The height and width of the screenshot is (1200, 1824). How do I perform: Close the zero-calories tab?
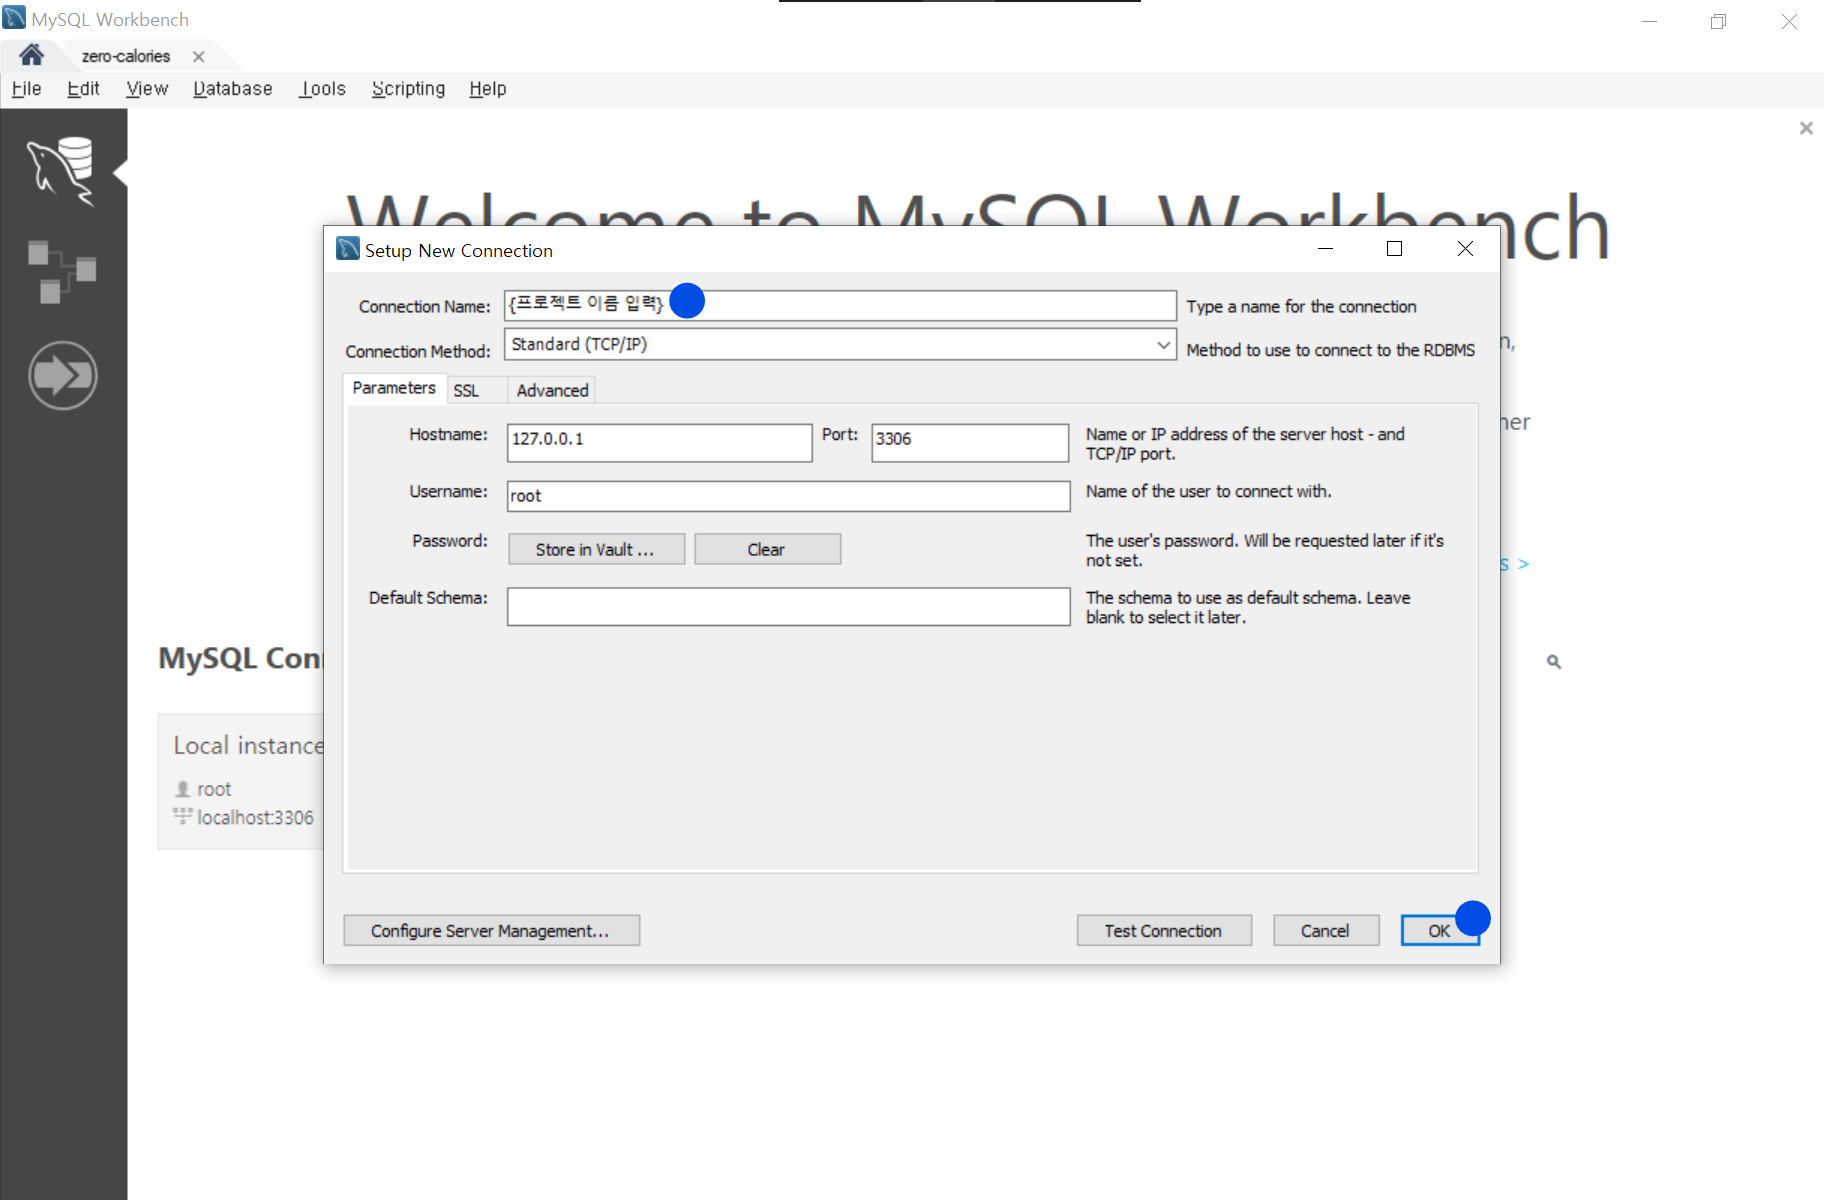coord(199,56)
